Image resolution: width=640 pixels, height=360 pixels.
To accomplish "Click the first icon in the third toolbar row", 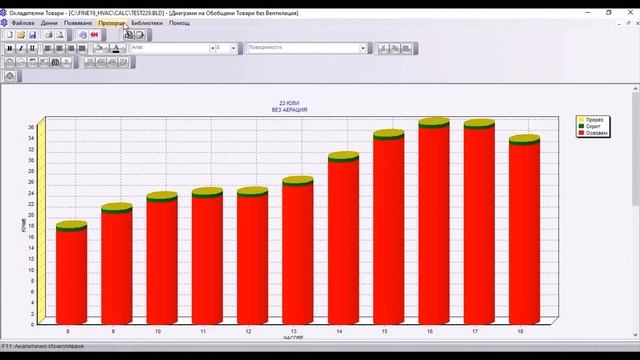I will [x=10, y=62].
